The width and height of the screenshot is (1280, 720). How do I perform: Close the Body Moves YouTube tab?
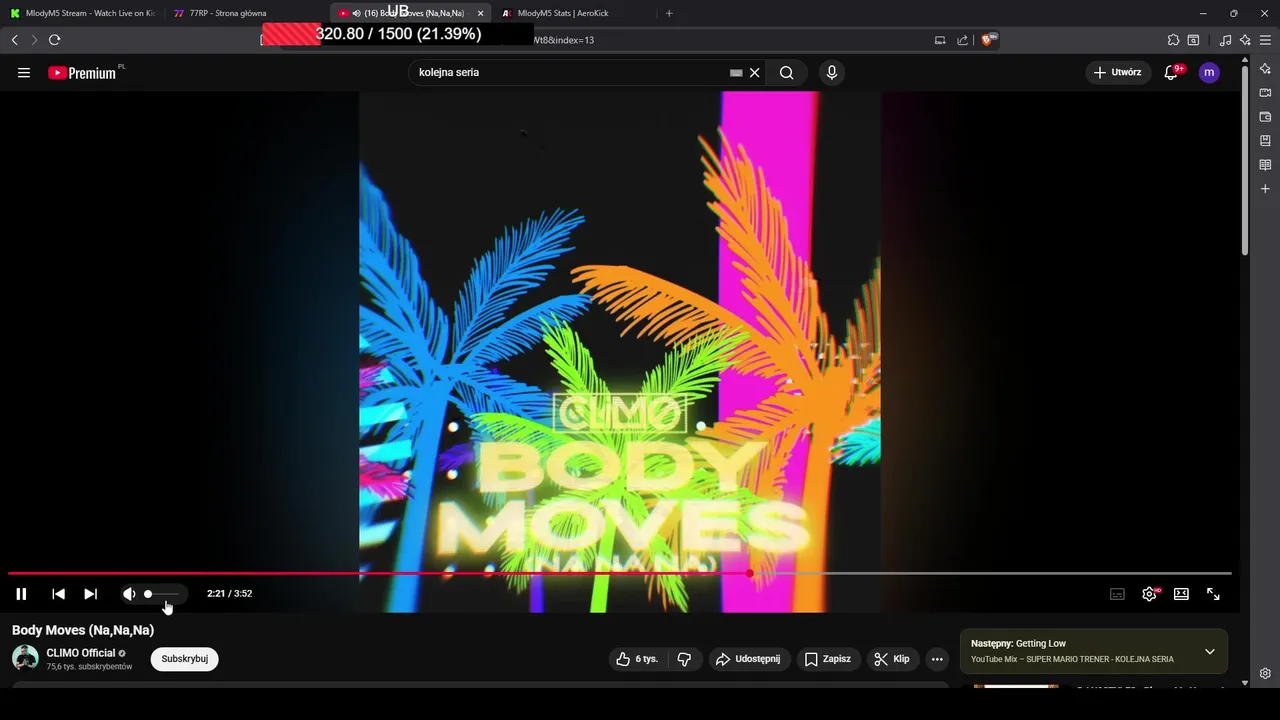click(x=480, y=13)
